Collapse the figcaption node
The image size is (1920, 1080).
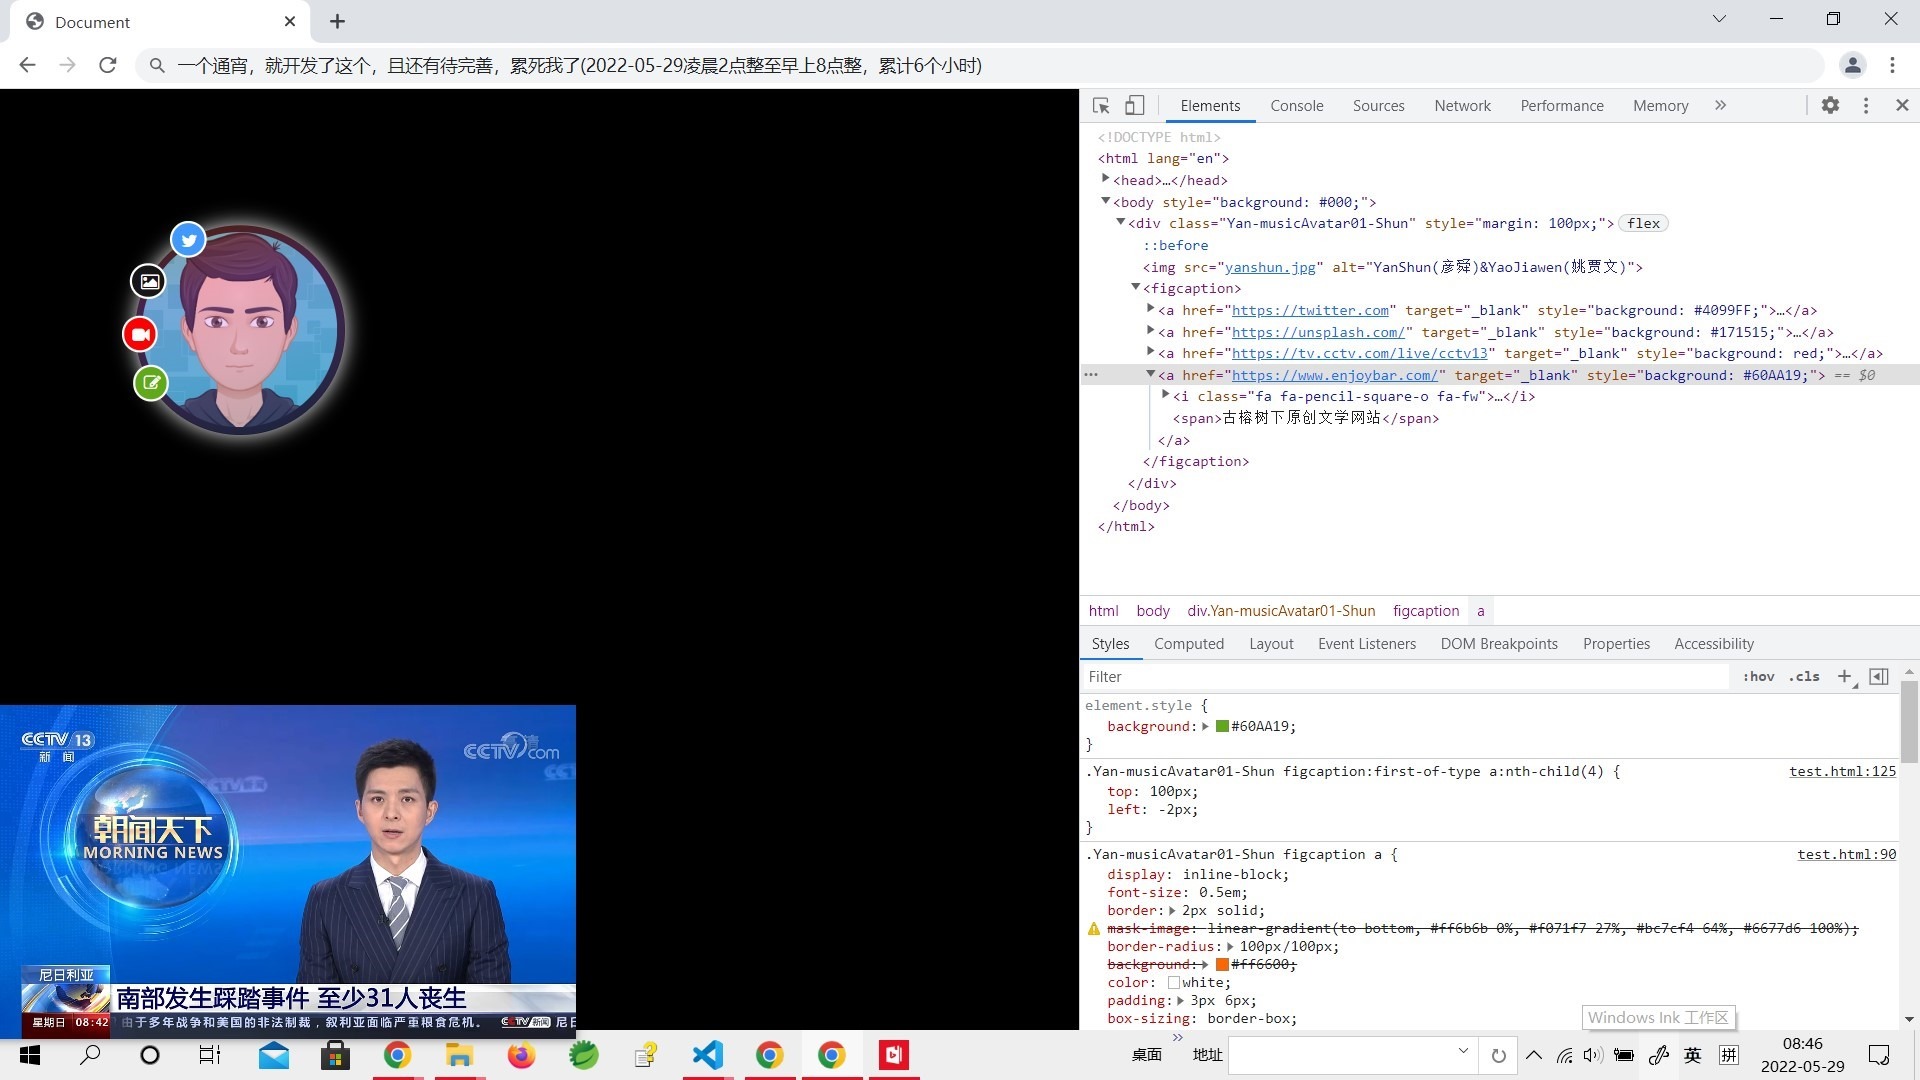[x=1135, y=287]
